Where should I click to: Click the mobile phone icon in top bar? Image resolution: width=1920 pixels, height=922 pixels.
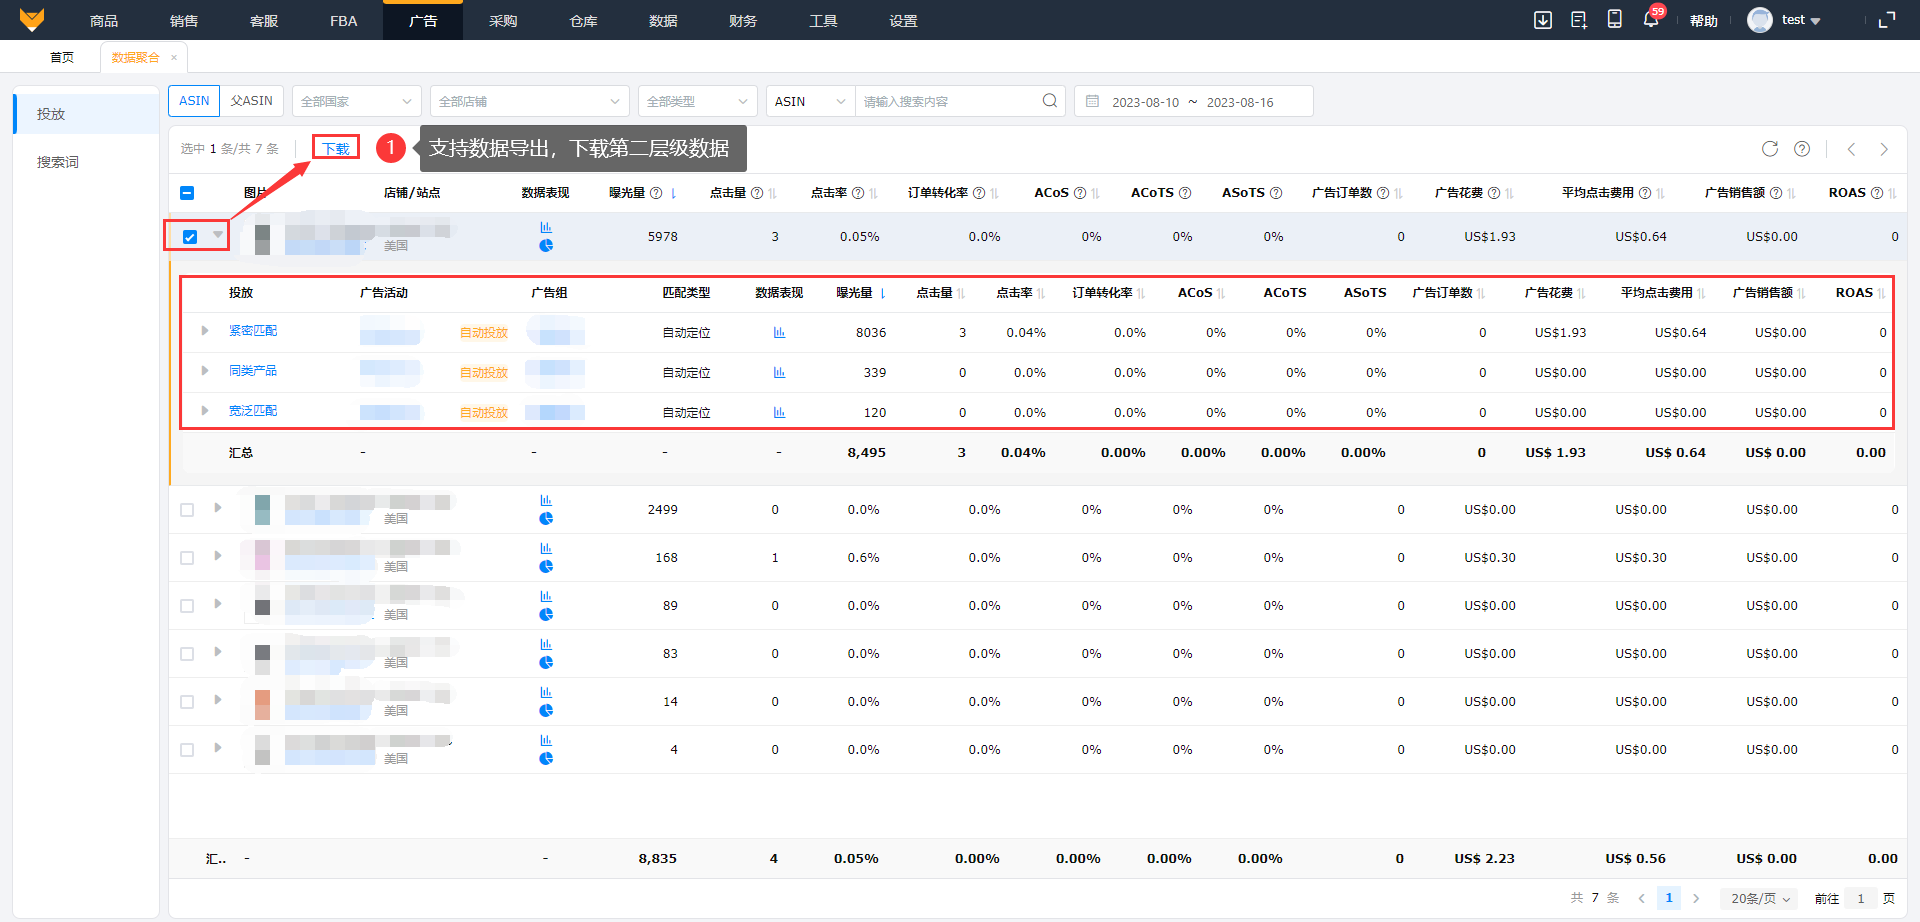(1614, 20)
